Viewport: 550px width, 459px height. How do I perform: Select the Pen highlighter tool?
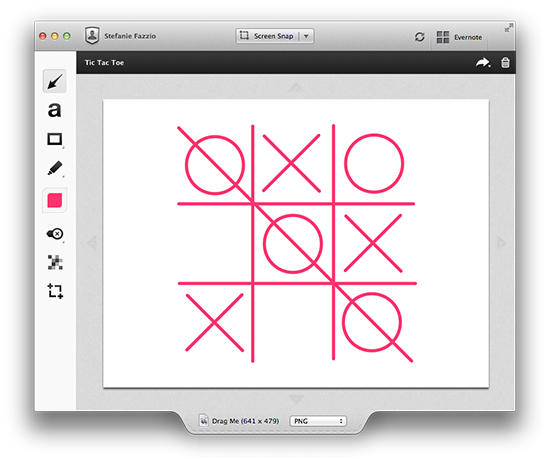(55, 168)
